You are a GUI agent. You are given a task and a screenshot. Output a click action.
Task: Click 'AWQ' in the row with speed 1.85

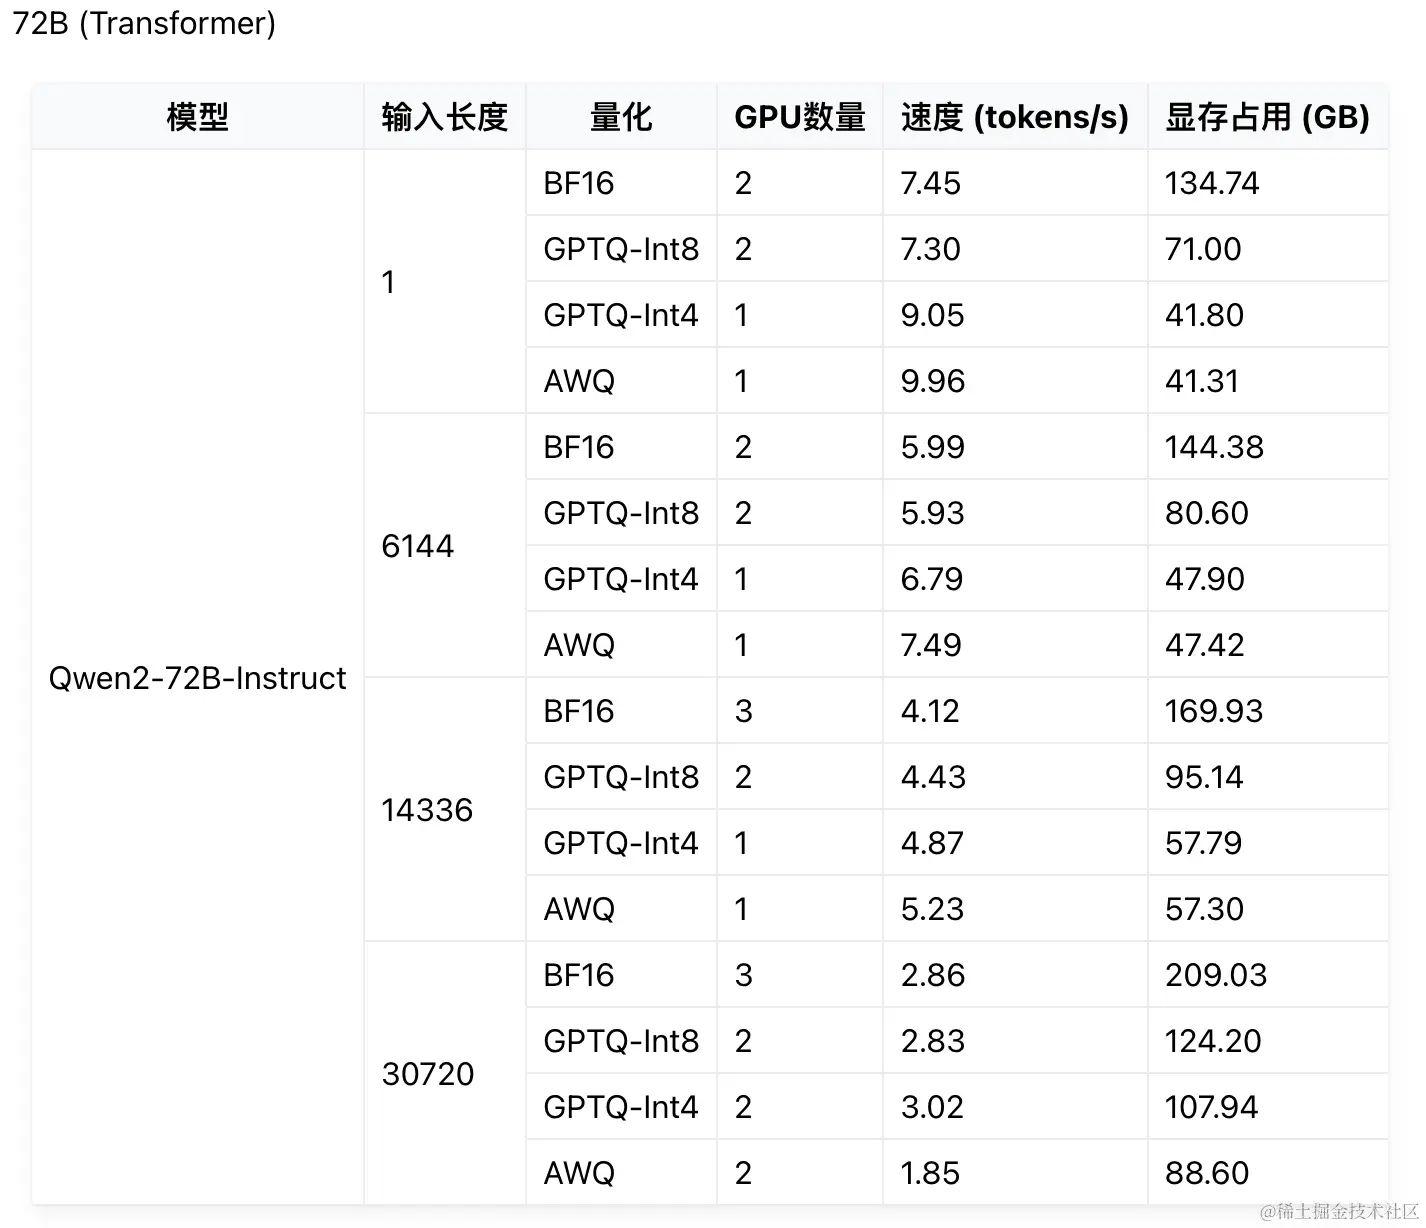point(579,1173)
